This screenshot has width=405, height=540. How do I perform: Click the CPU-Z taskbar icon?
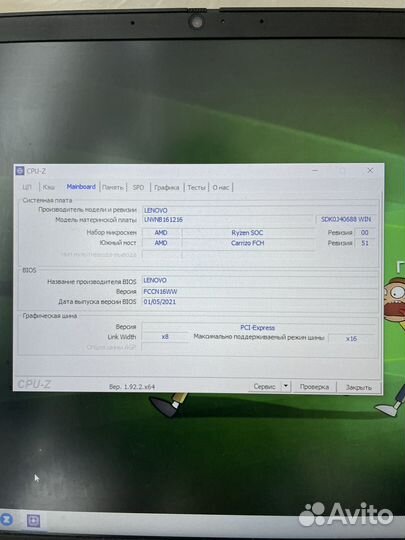coord(33,521)
